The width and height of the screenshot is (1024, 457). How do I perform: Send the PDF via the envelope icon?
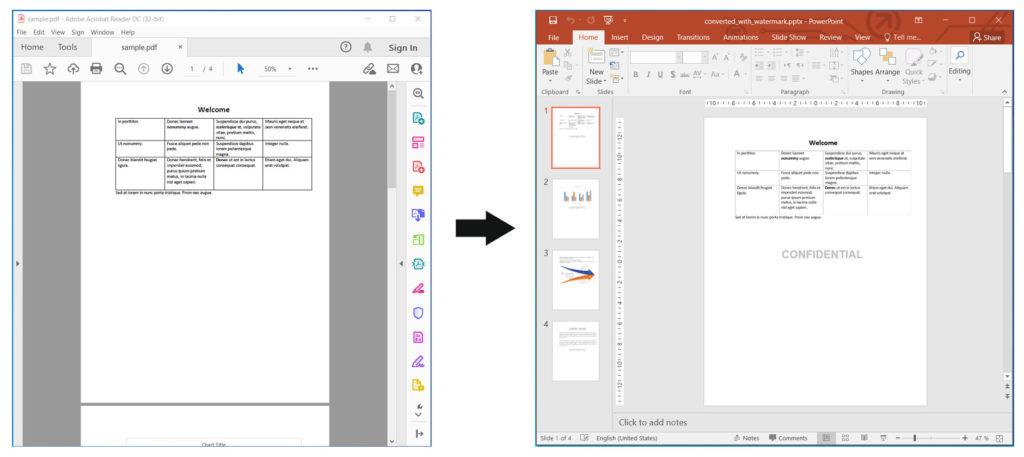[x=393, y=69]
